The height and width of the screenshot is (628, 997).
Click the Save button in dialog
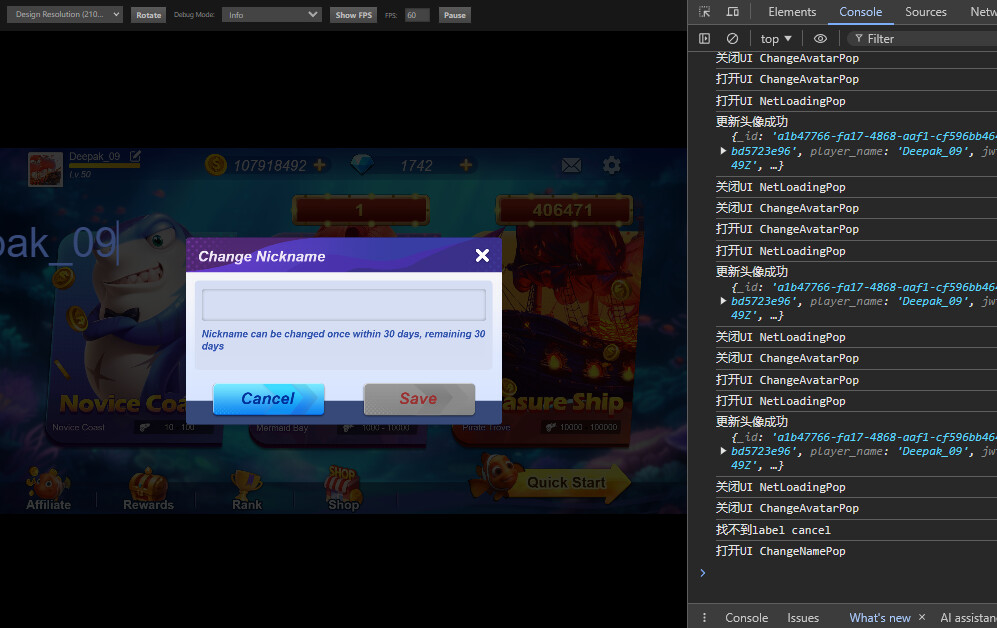pyautogui.click(x=419, y=399)
